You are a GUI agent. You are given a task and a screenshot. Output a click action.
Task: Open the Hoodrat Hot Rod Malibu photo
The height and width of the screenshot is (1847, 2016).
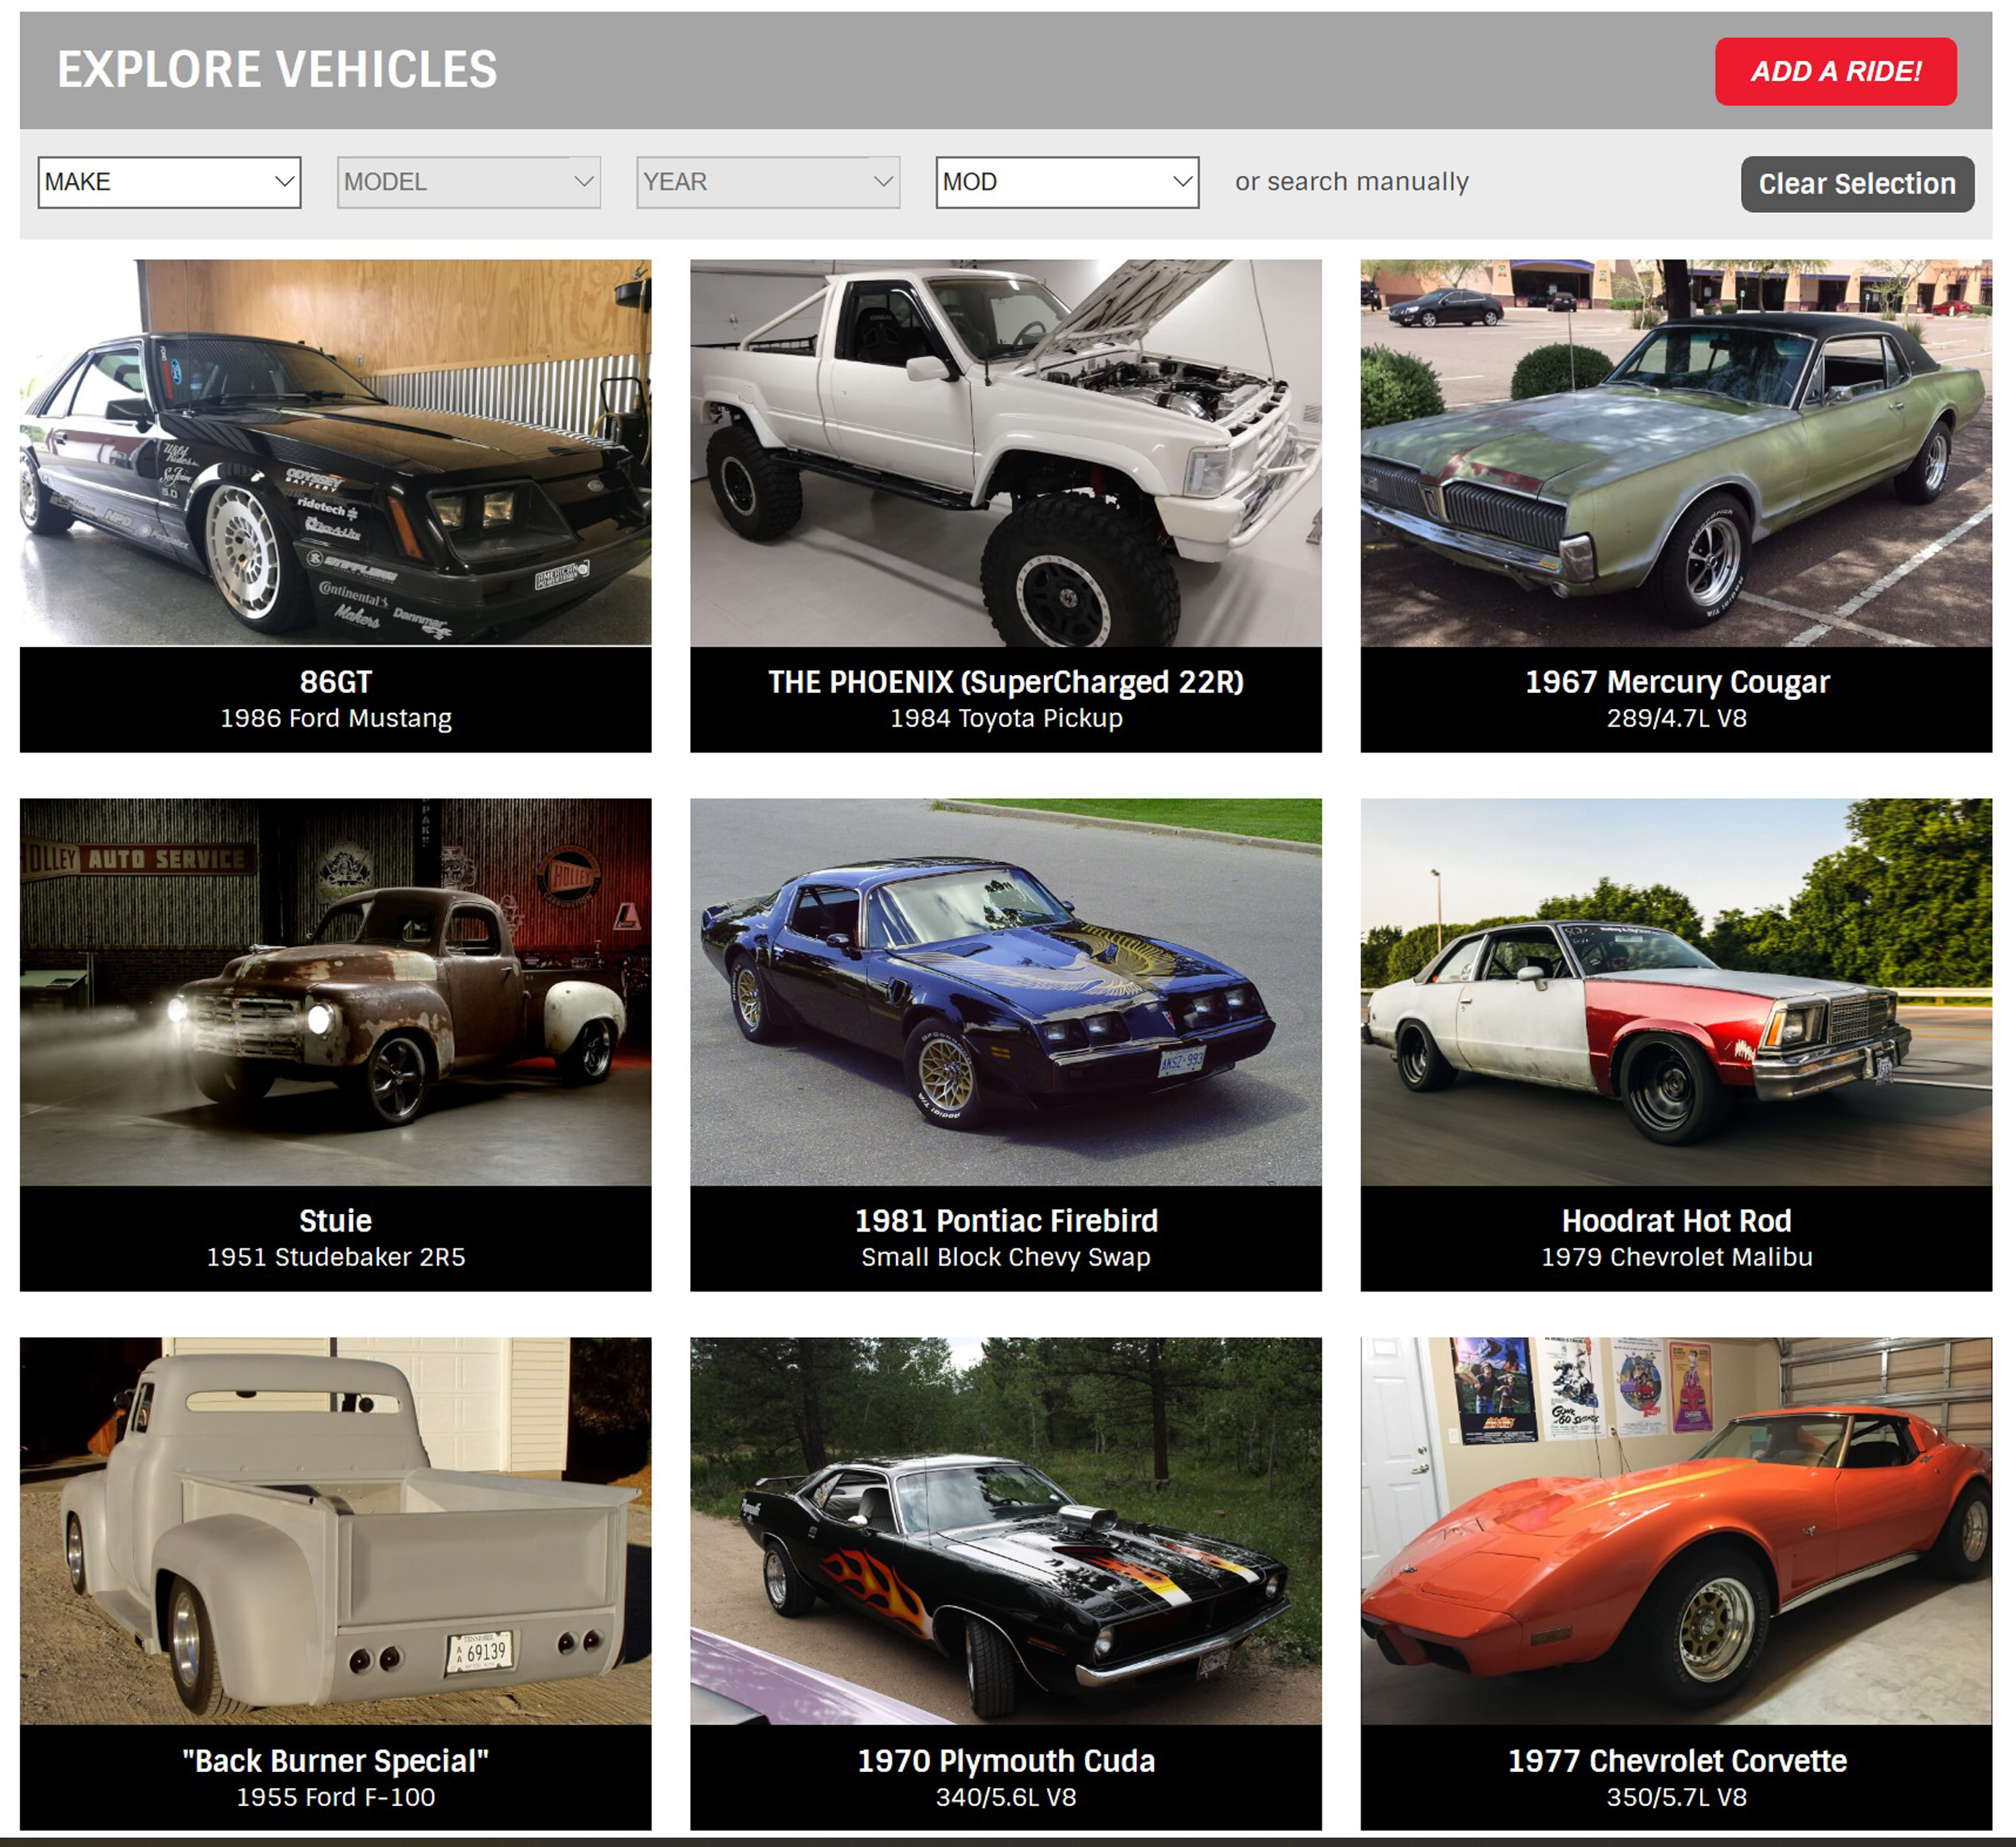pos(1676,992)
